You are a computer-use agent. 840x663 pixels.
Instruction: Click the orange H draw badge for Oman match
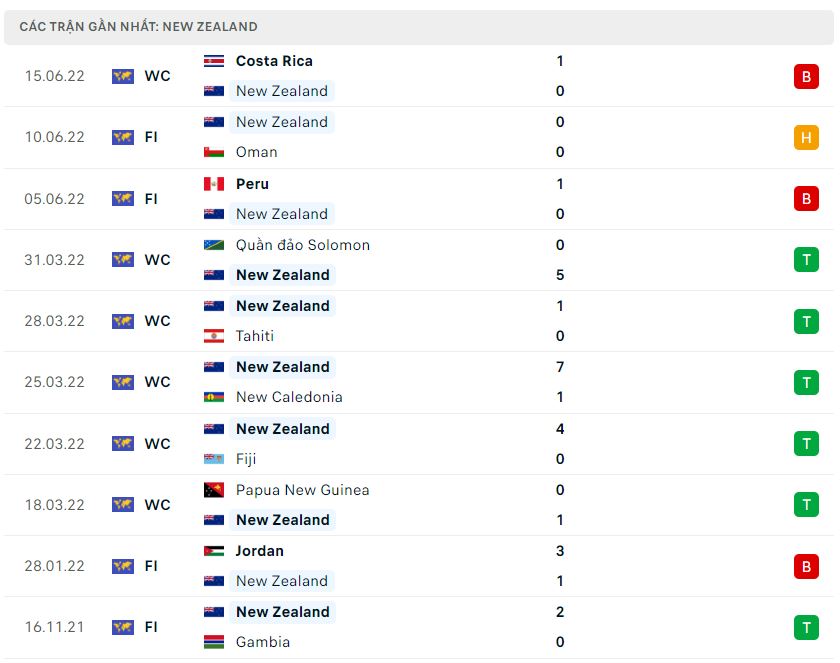coord(806,137)
